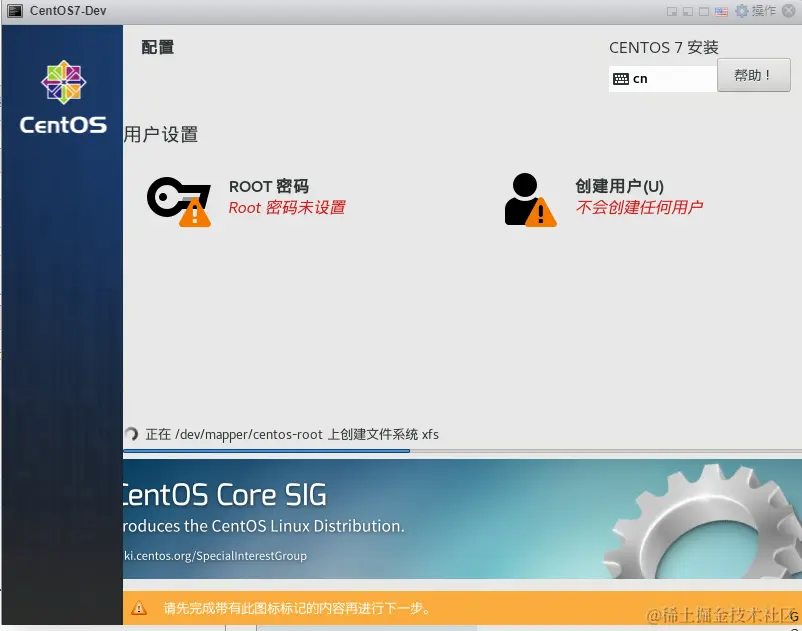
Task: Open the 创建用户 person icon
Action: [530, 200]
